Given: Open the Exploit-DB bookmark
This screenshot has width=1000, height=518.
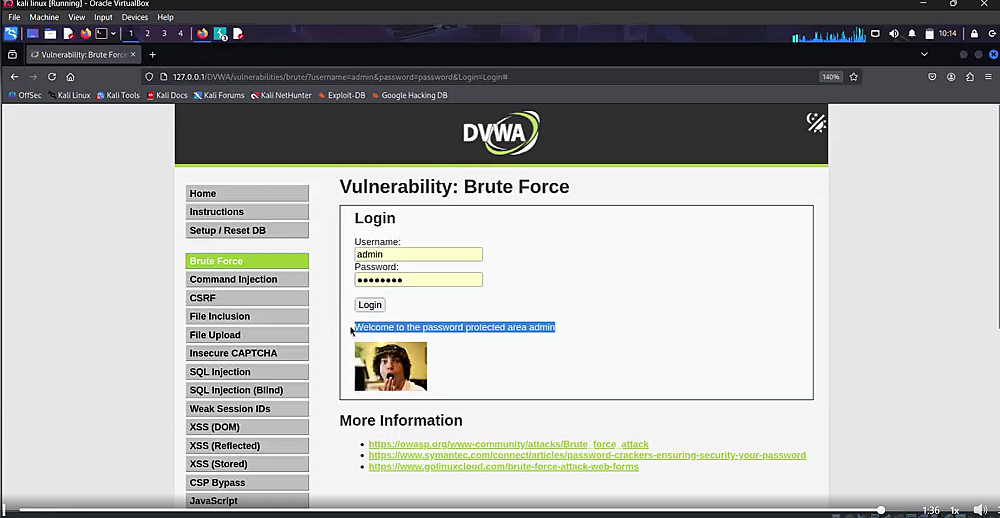Looking at the screenshot, I should [342, 95].
